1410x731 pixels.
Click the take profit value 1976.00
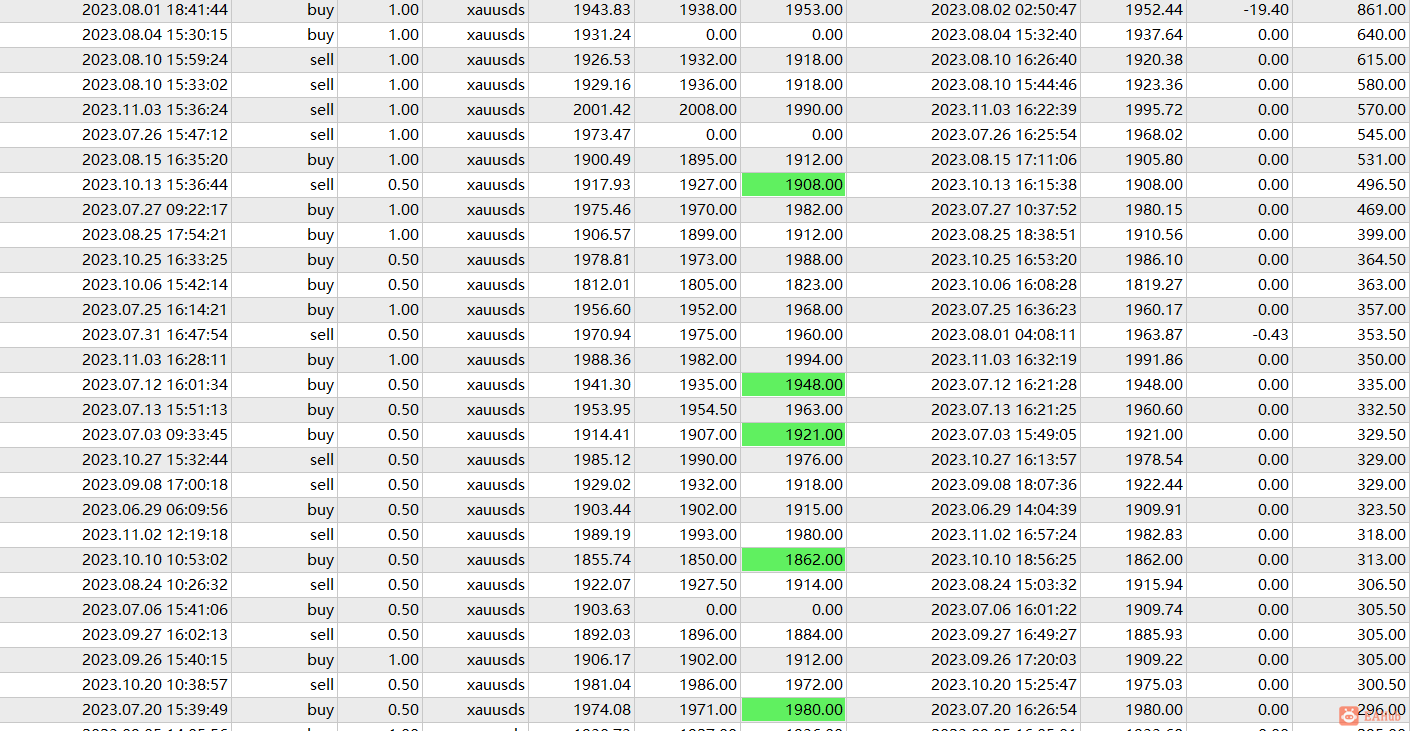pyautogui.click(x=814, y=460)
